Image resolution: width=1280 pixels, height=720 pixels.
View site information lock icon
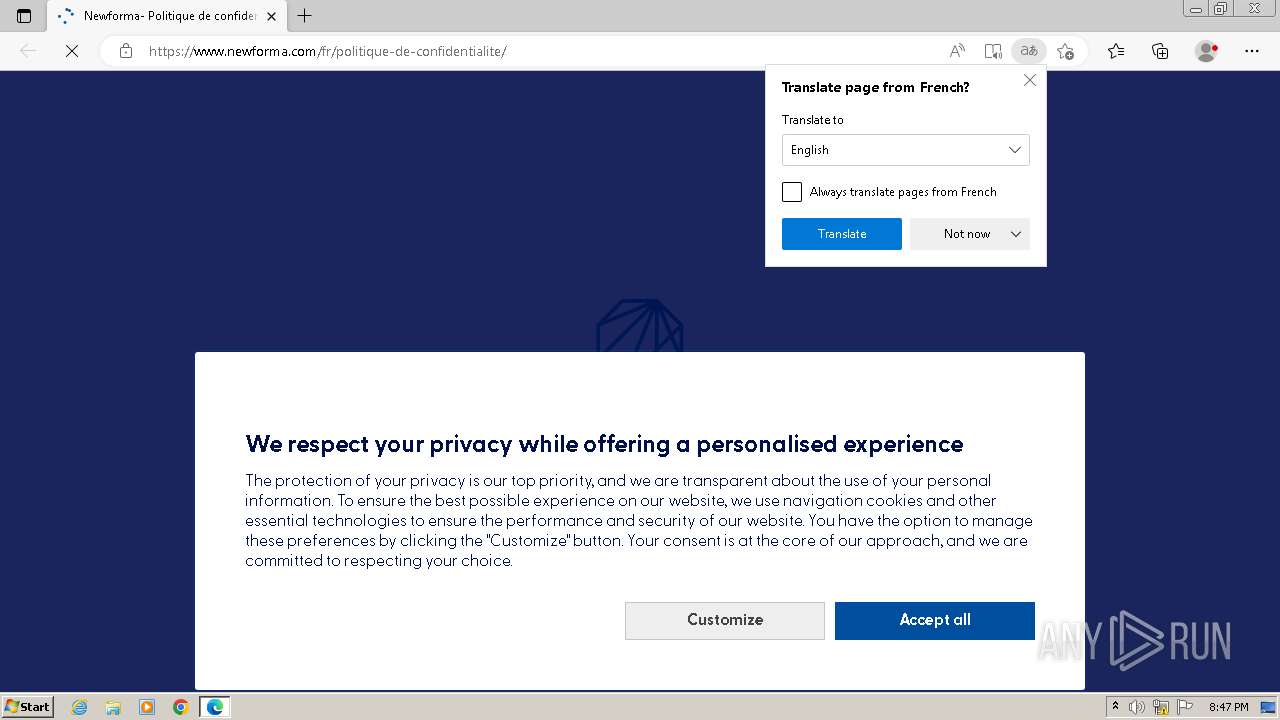coord(126,51)
